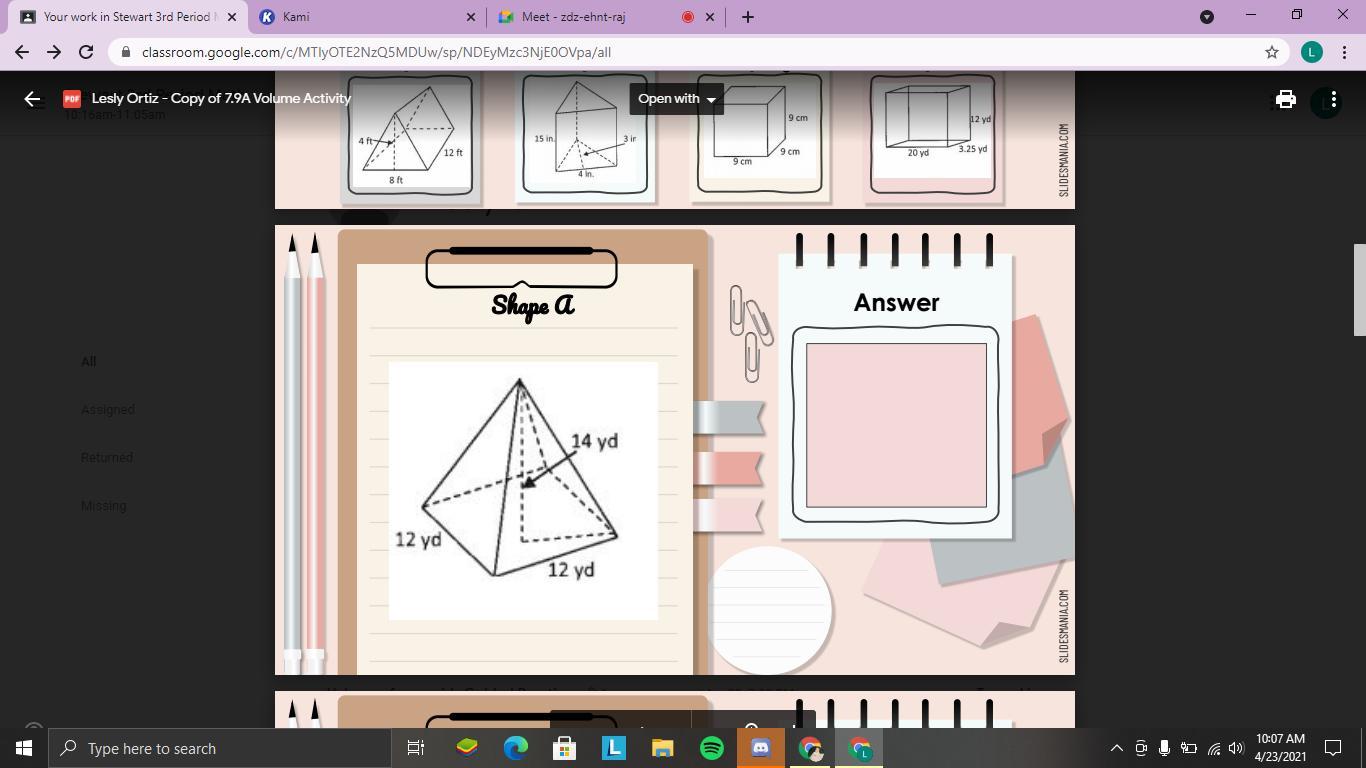Click the Type here to search box
Image resolution: width=1366 pixels, height=768 pixels.
coord(219,748)
